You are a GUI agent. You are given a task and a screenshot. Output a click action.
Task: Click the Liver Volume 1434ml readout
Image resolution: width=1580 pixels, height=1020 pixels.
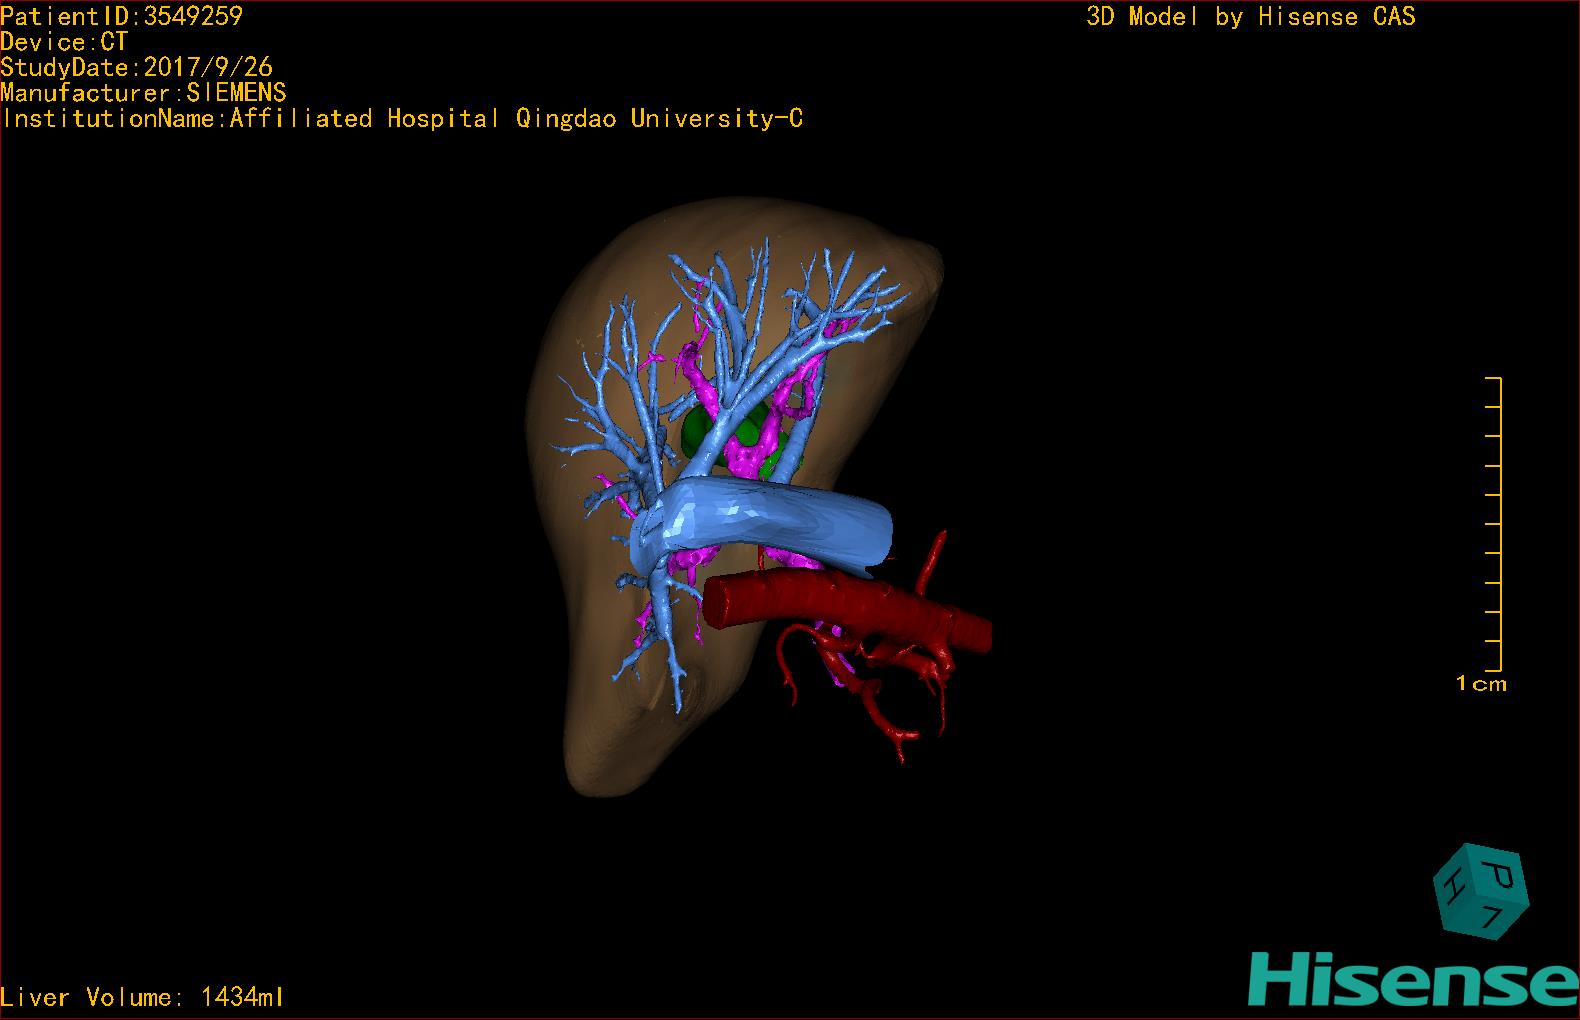[x=143, y=997]
